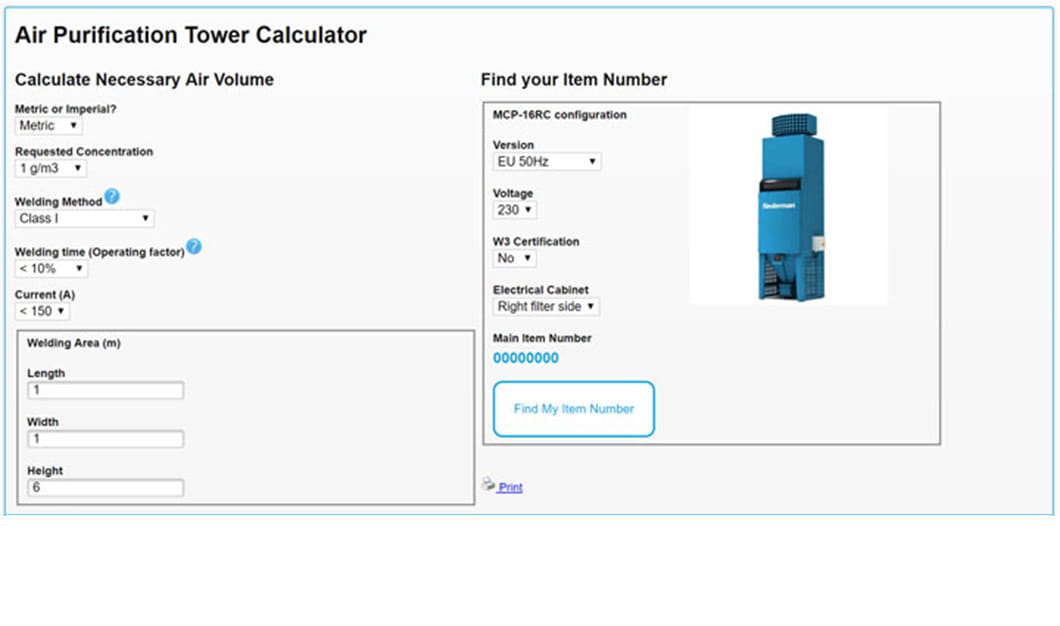Click the Print link
The image size is (1060, 626).
(x=510, y=488)
